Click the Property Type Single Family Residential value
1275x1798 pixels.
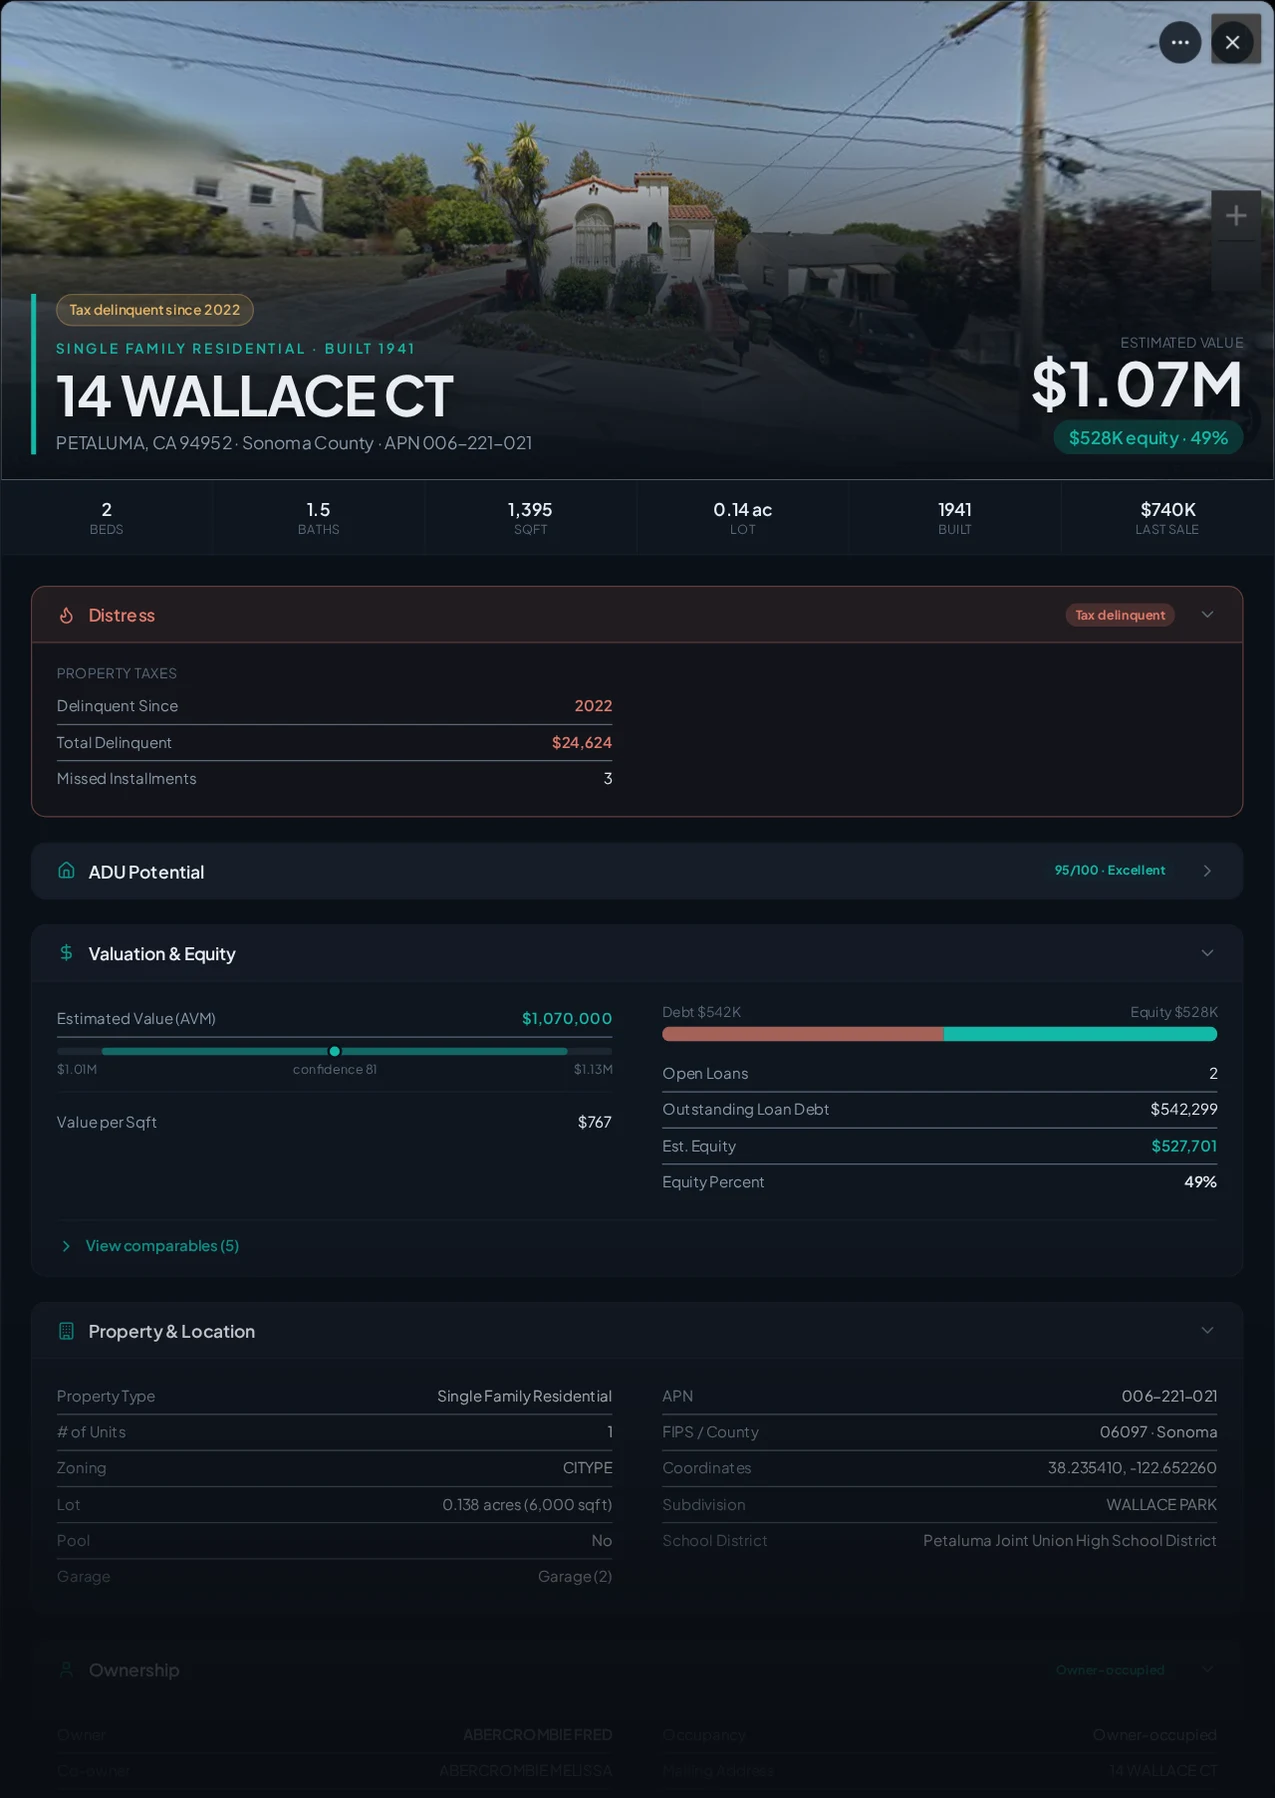tap(524, 1396)
